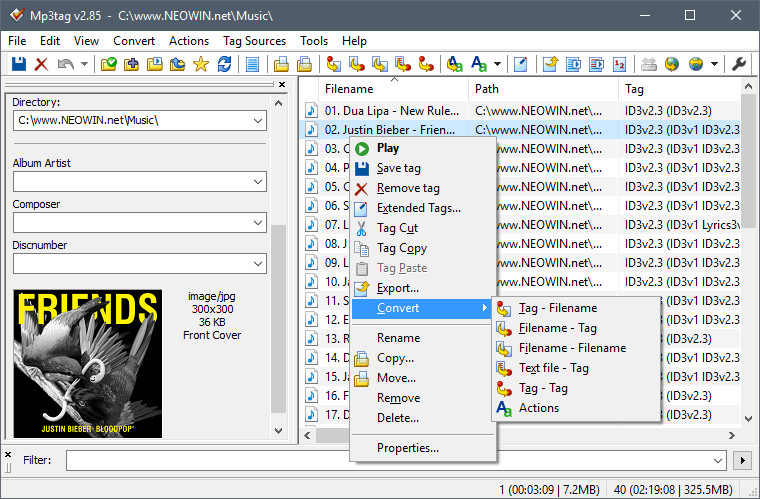Choose Rename in the context menu
This screenshot has height=499, width=760.
423,338
